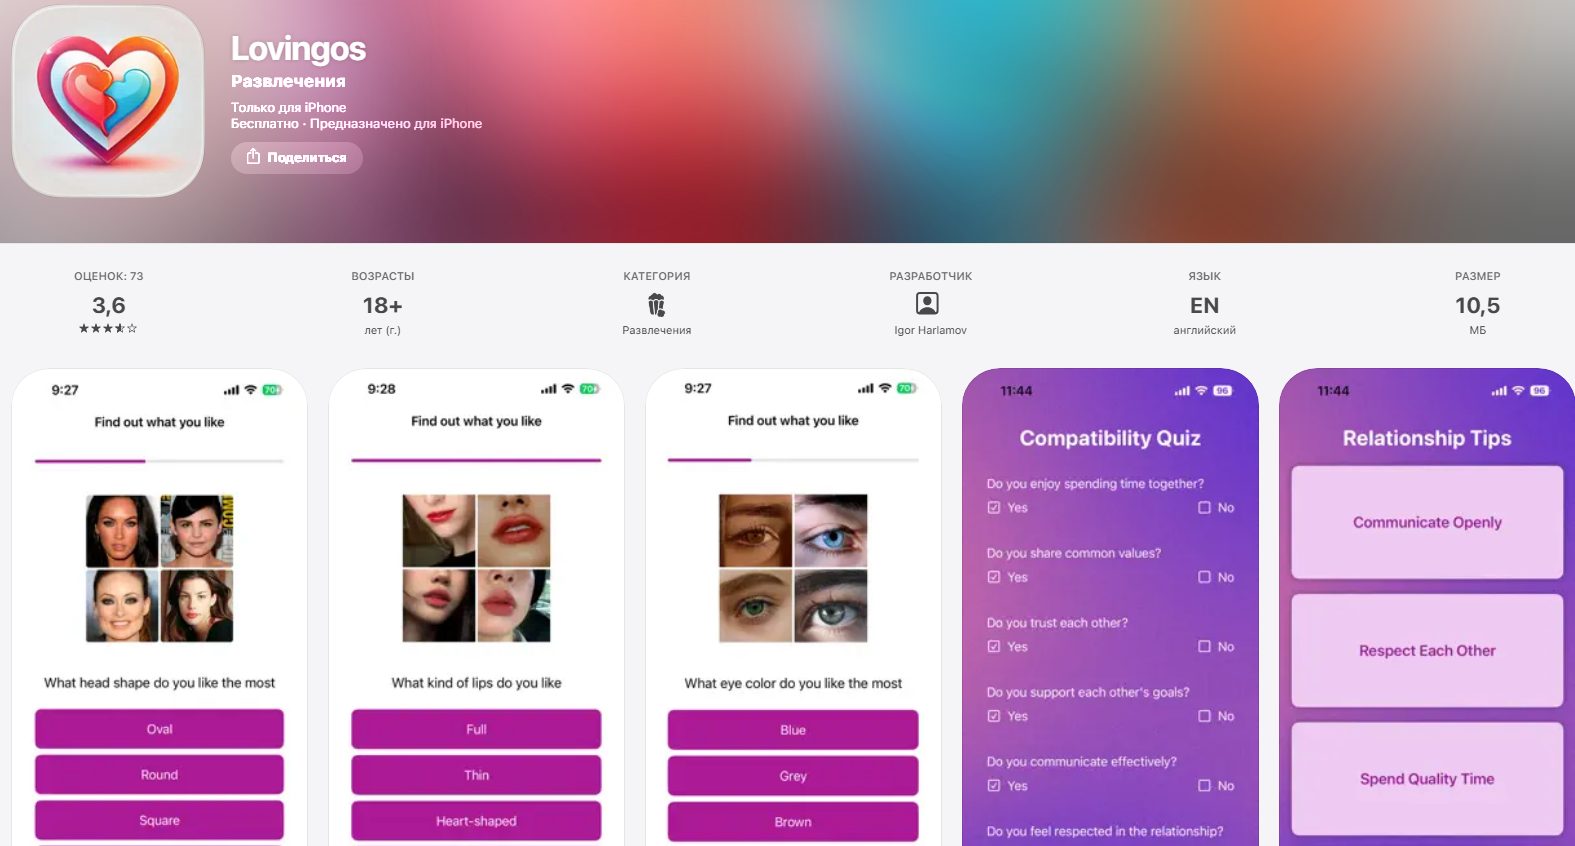This screenshot has width=1575, height=846.
Task: Choose the Grey eye color button
Action: coord(793,776)
